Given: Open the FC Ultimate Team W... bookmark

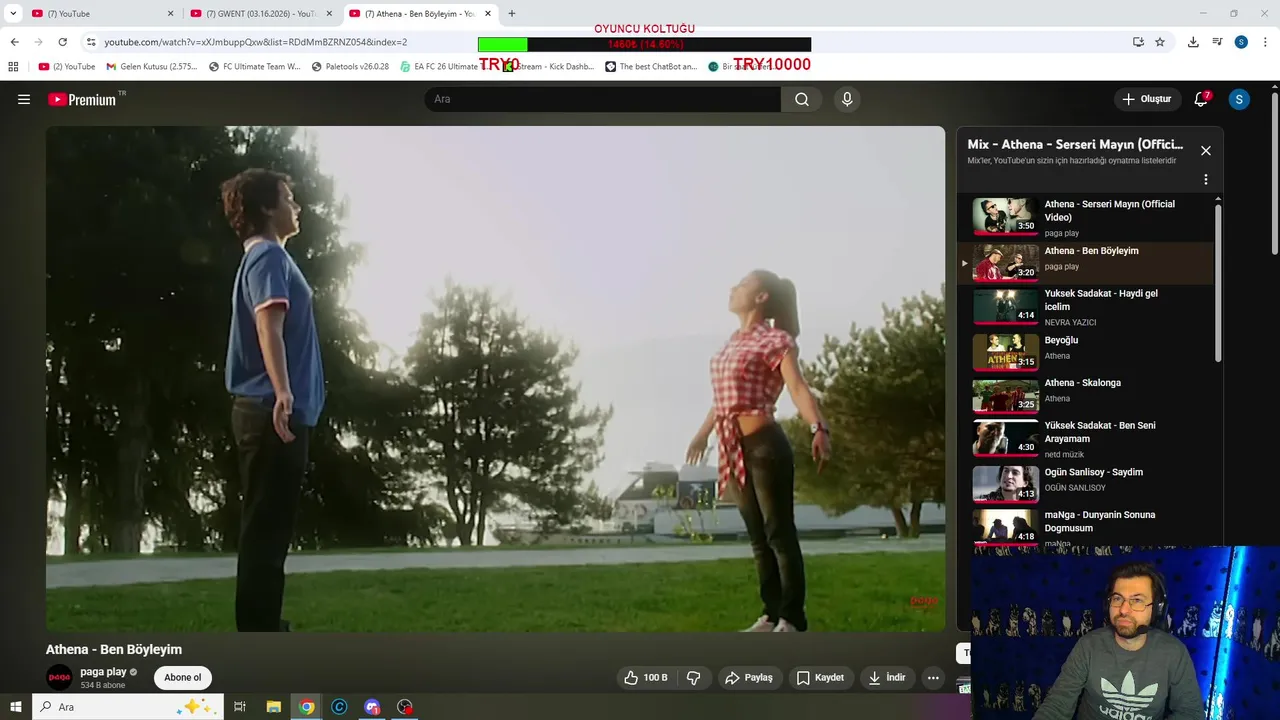Looking at the screenshot, I should pos(254,67).
